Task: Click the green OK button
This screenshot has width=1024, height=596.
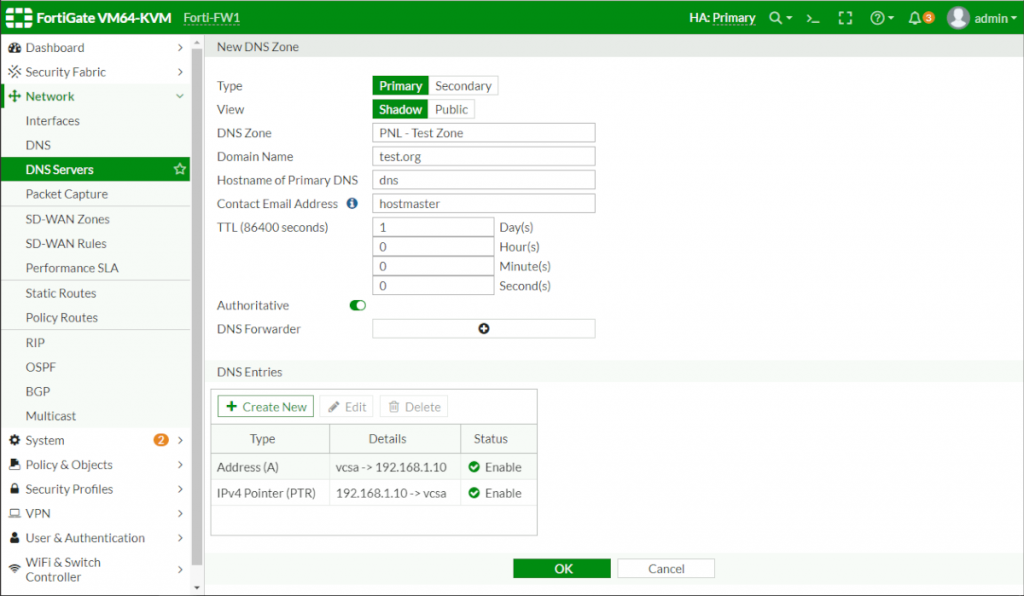Action: click(x=562, y=568)
